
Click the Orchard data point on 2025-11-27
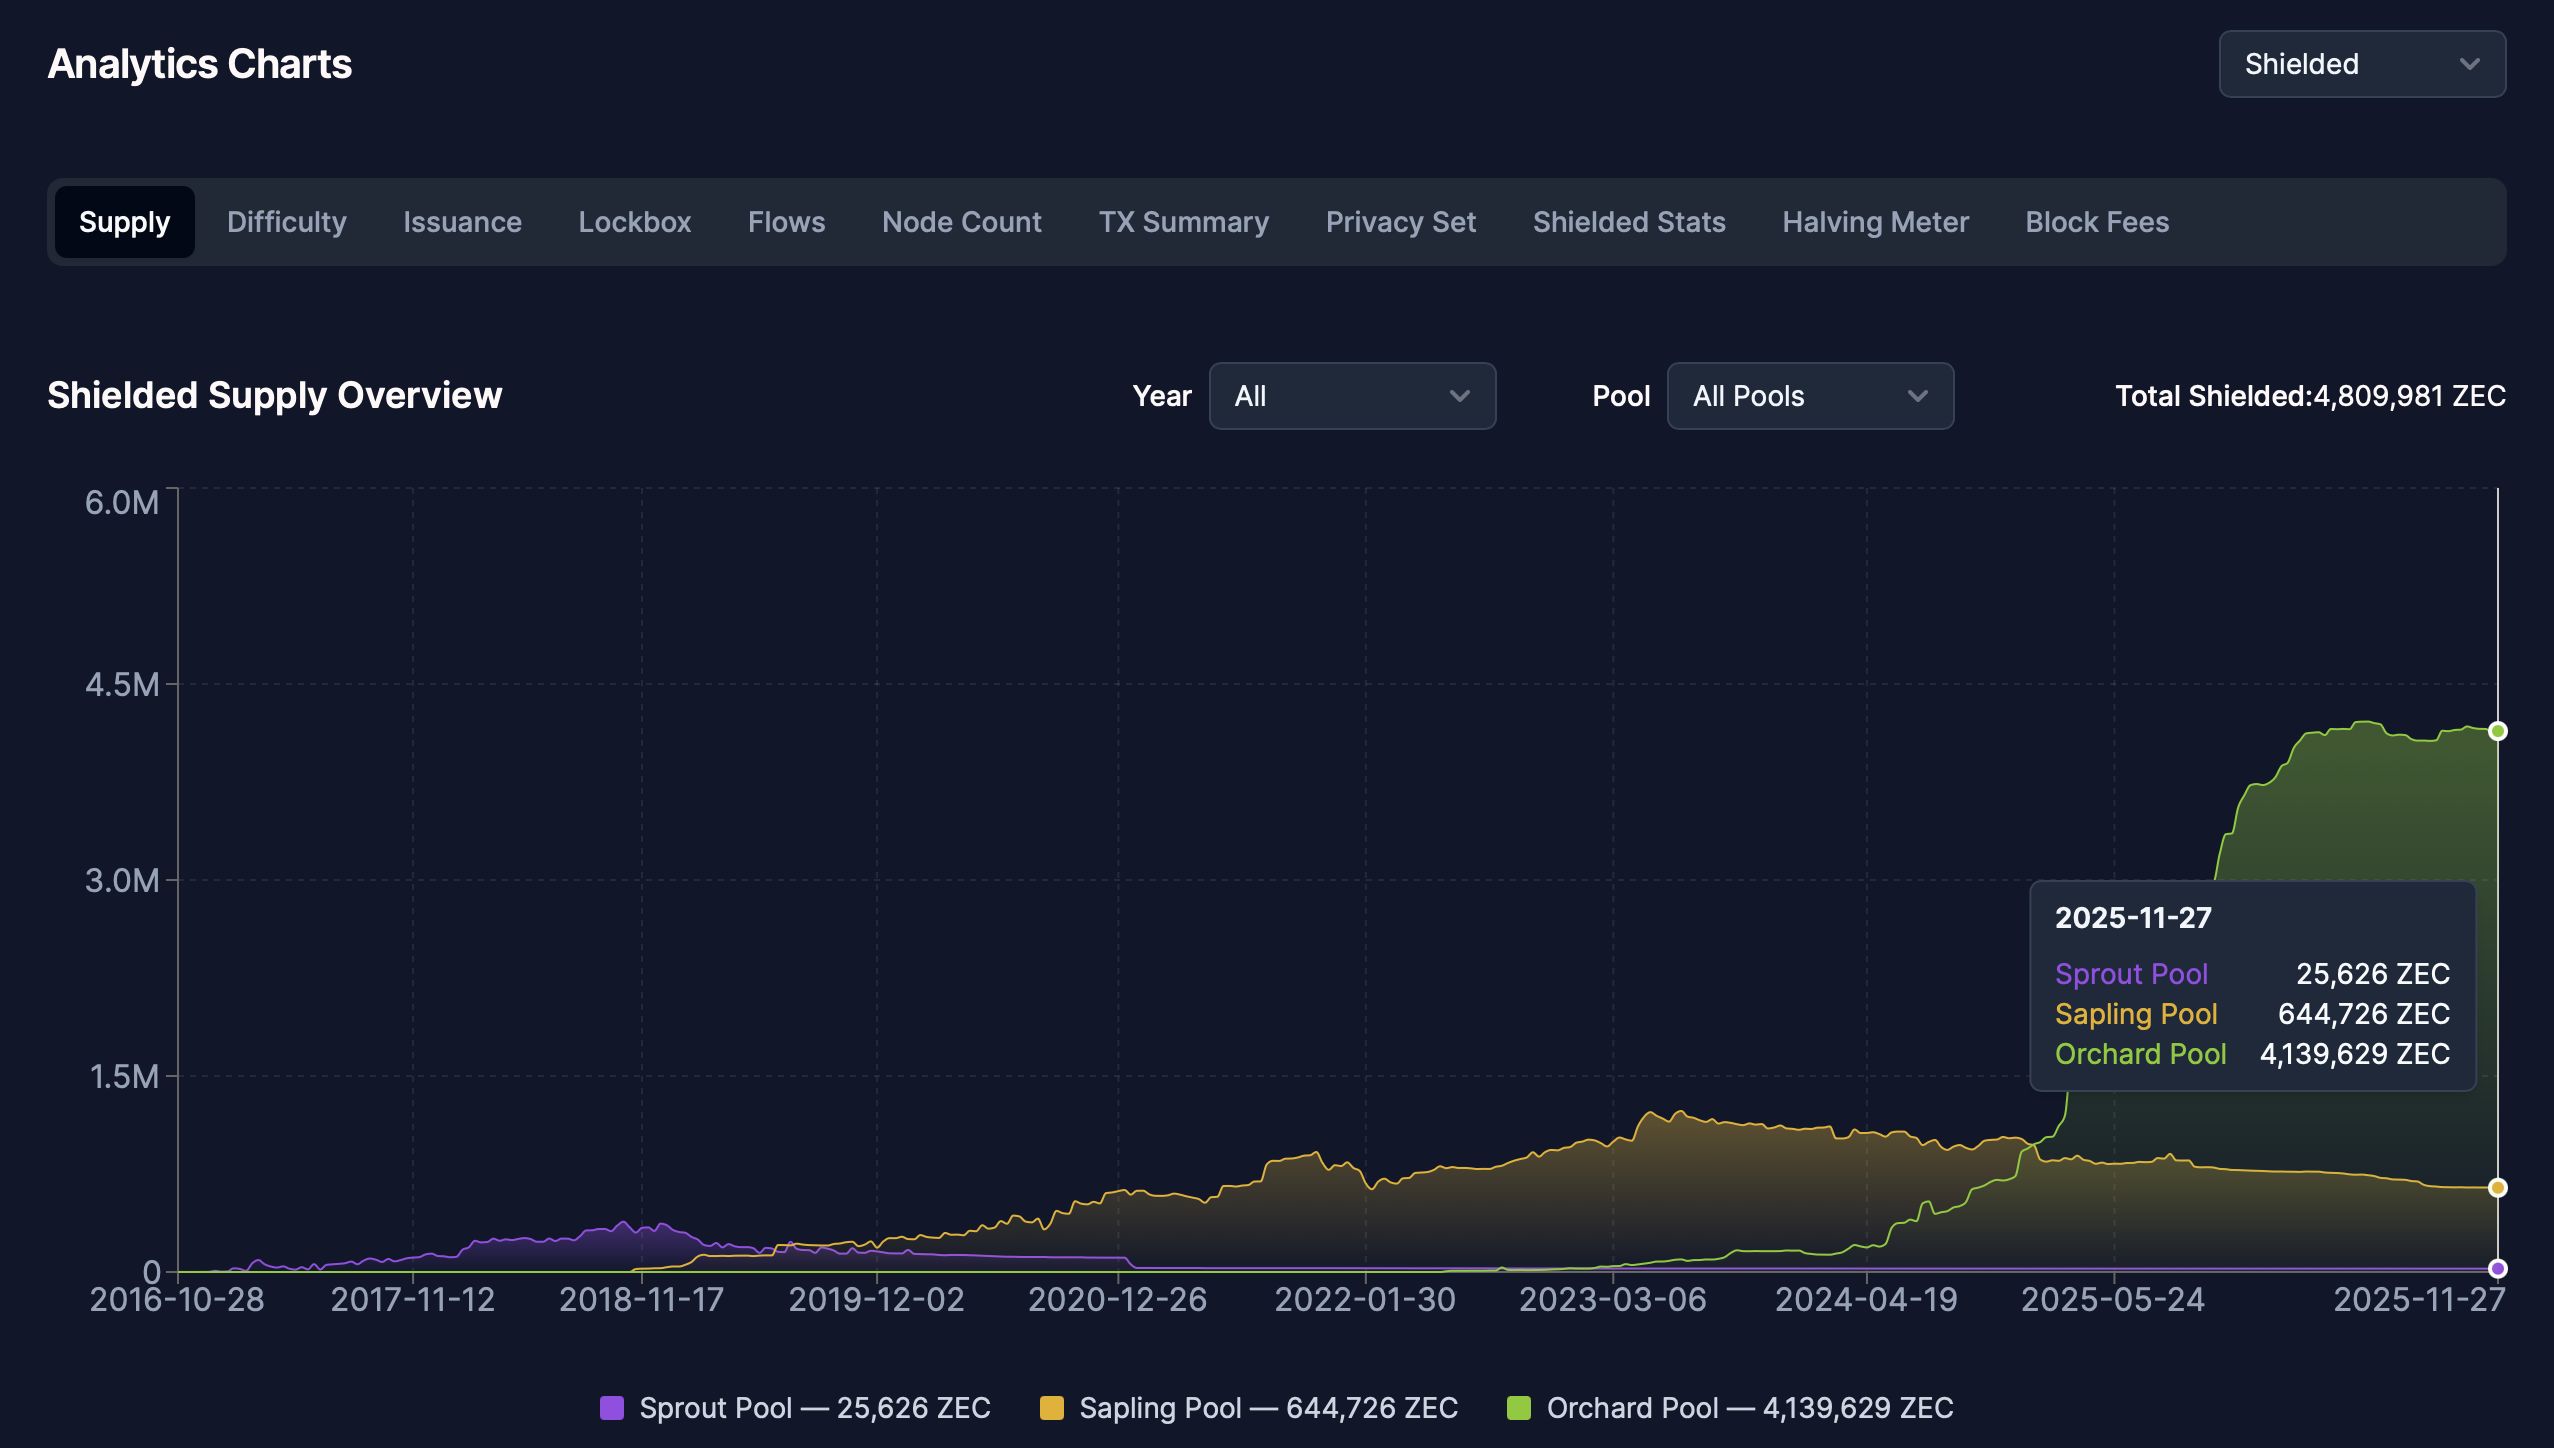[2497, 729]
